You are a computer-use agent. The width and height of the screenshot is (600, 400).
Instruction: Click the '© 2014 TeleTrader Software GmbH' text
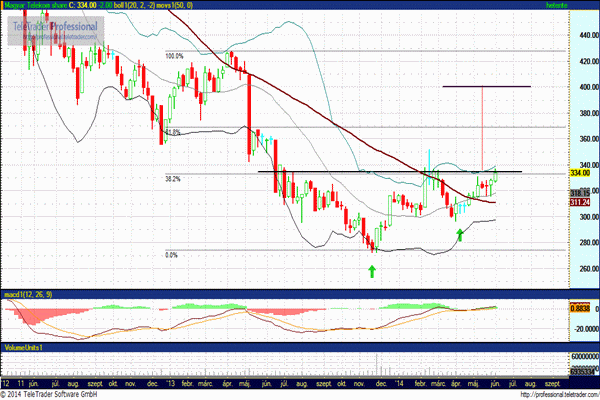[x=49, y=395]
